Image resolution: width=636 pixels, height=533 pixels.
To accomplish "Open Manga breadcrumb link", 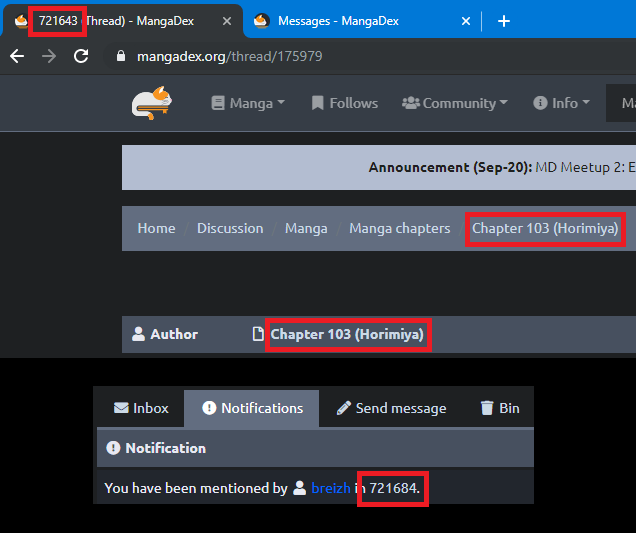I will [306, 228].
